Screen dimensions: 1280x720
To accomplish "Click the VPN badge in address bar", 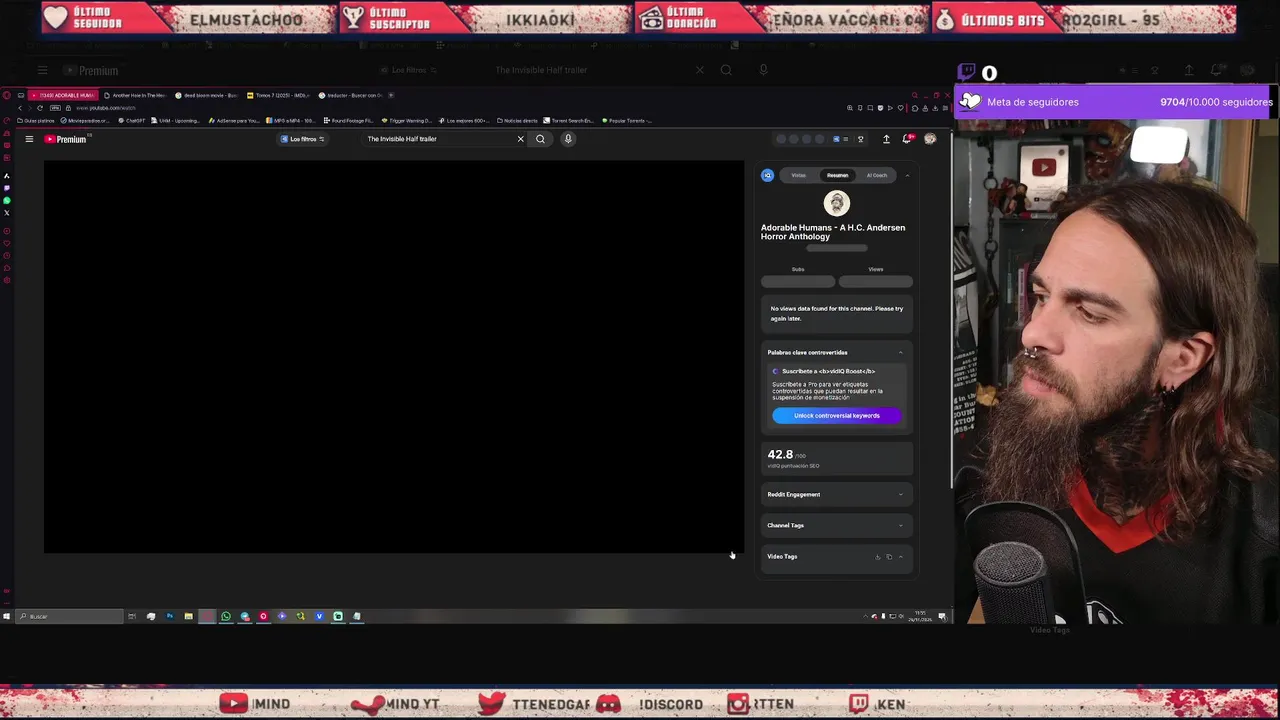I will [55, 108].
